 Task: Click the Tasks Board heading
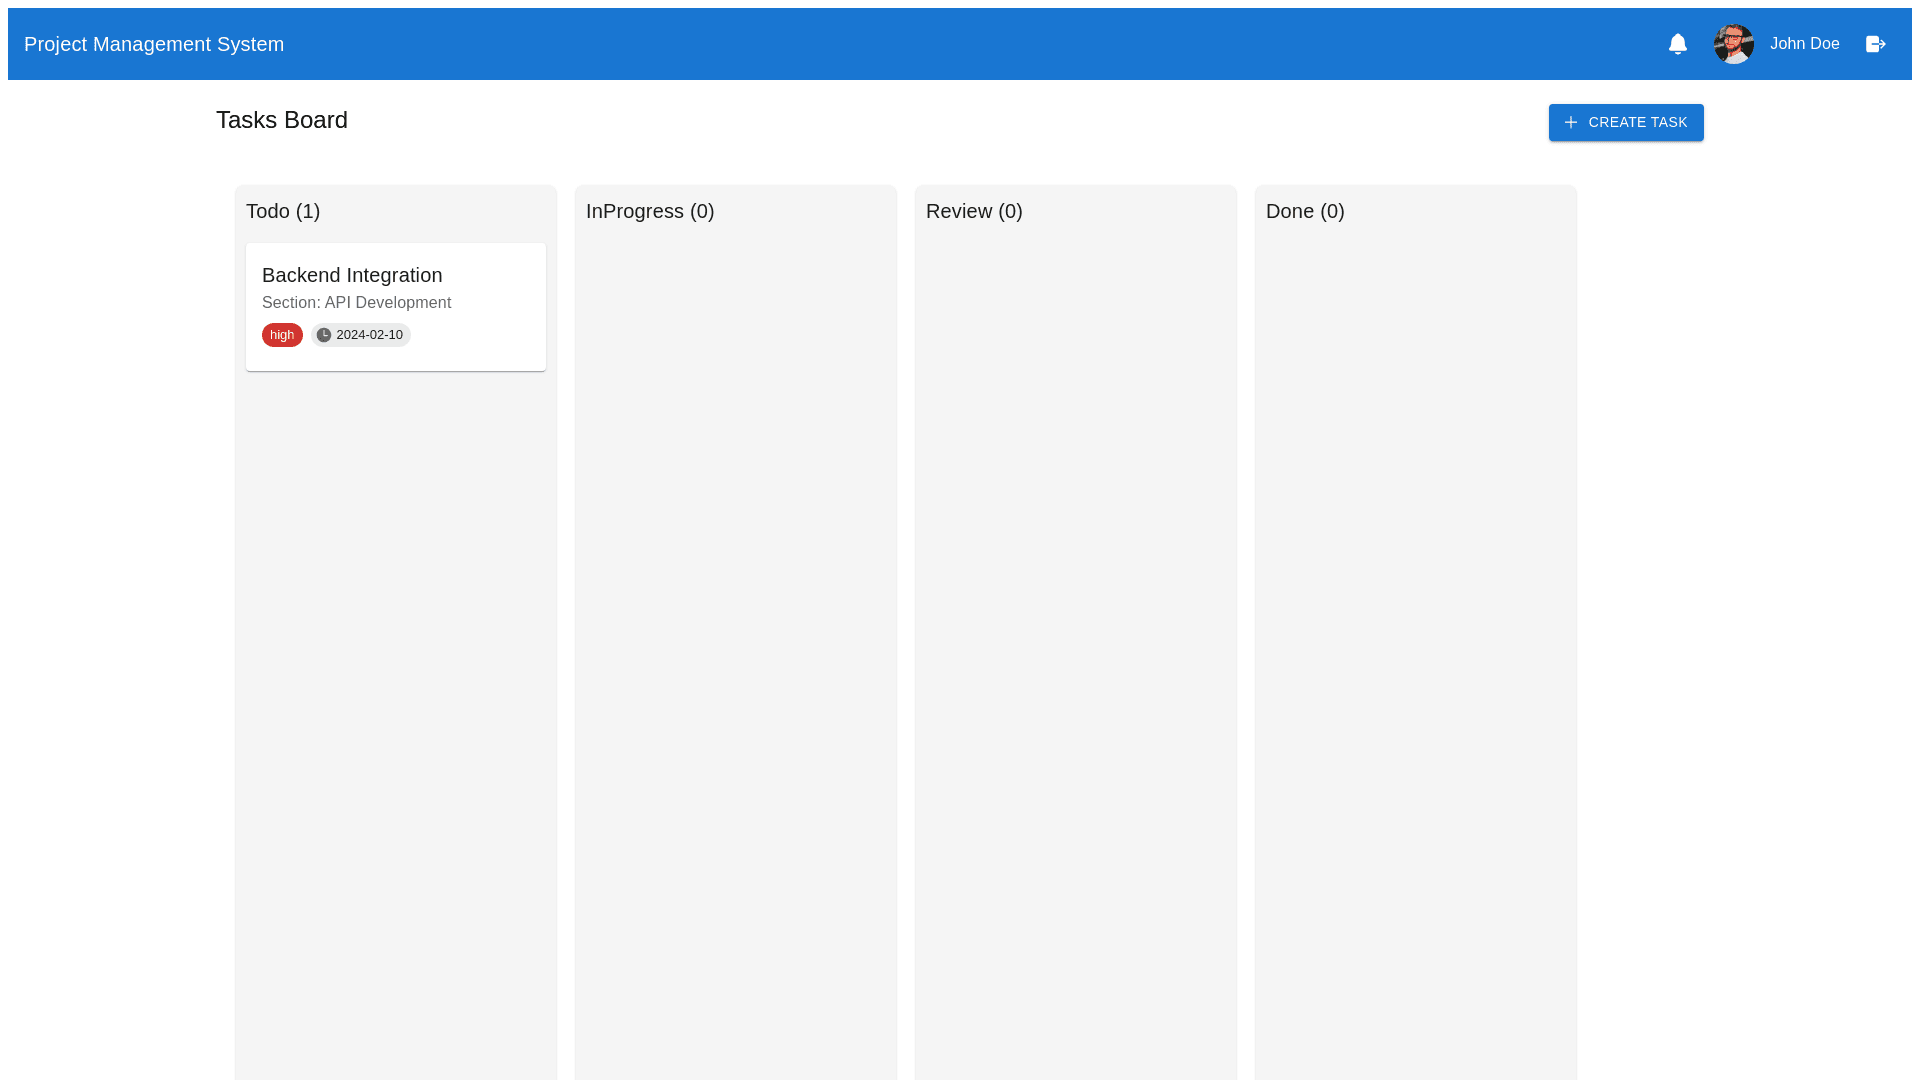(282, 120)
